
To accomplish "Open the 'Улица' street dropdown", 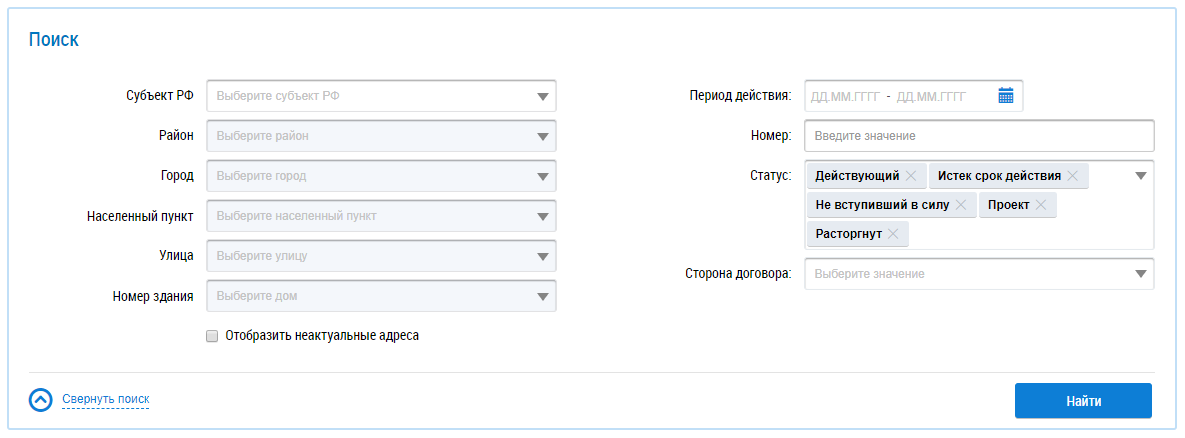I will tap(381, 256).
